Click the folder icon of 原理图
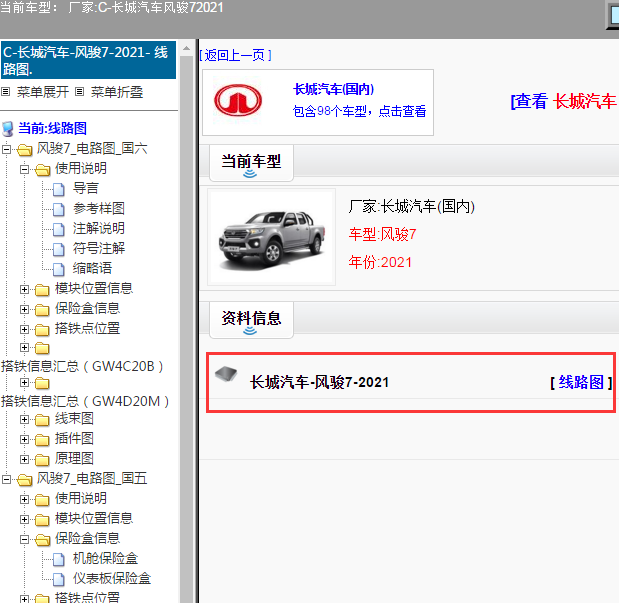The height and width of the screenshot is (603, 619). pos(42,460)
